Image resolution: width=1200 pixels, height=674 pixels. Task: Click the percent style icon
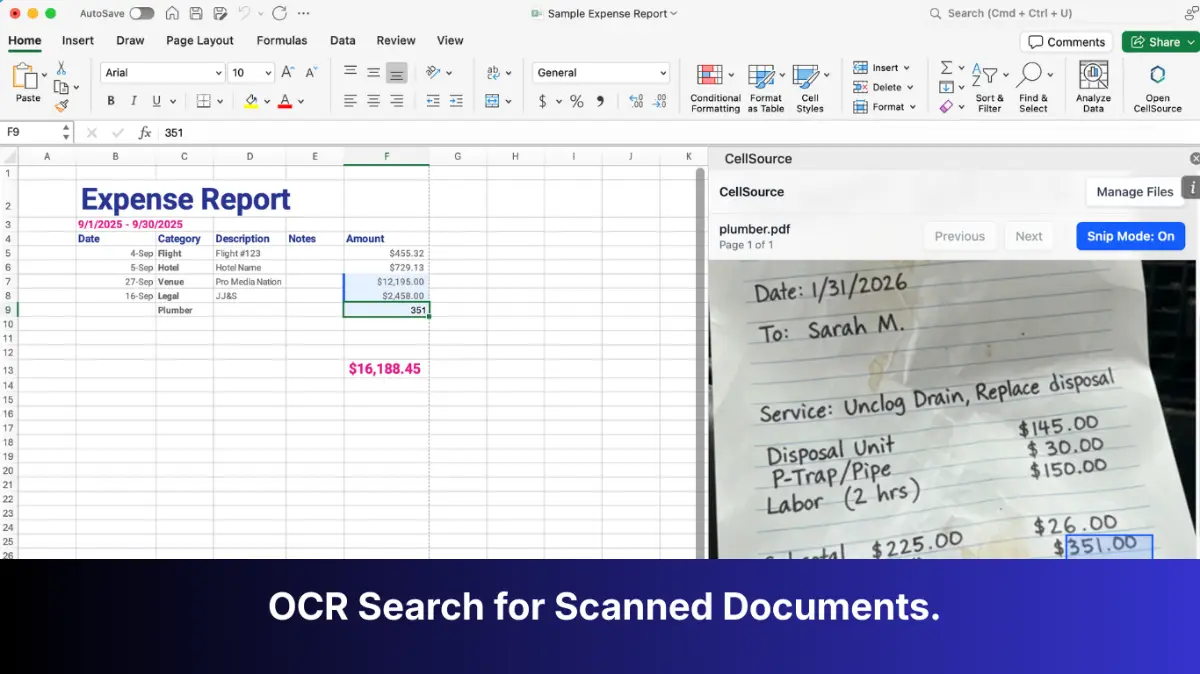coord(577,101)
